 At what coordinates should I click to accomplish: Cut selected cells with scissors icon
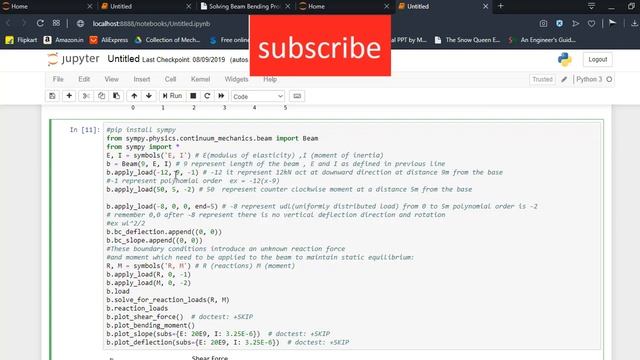point(86,96)
